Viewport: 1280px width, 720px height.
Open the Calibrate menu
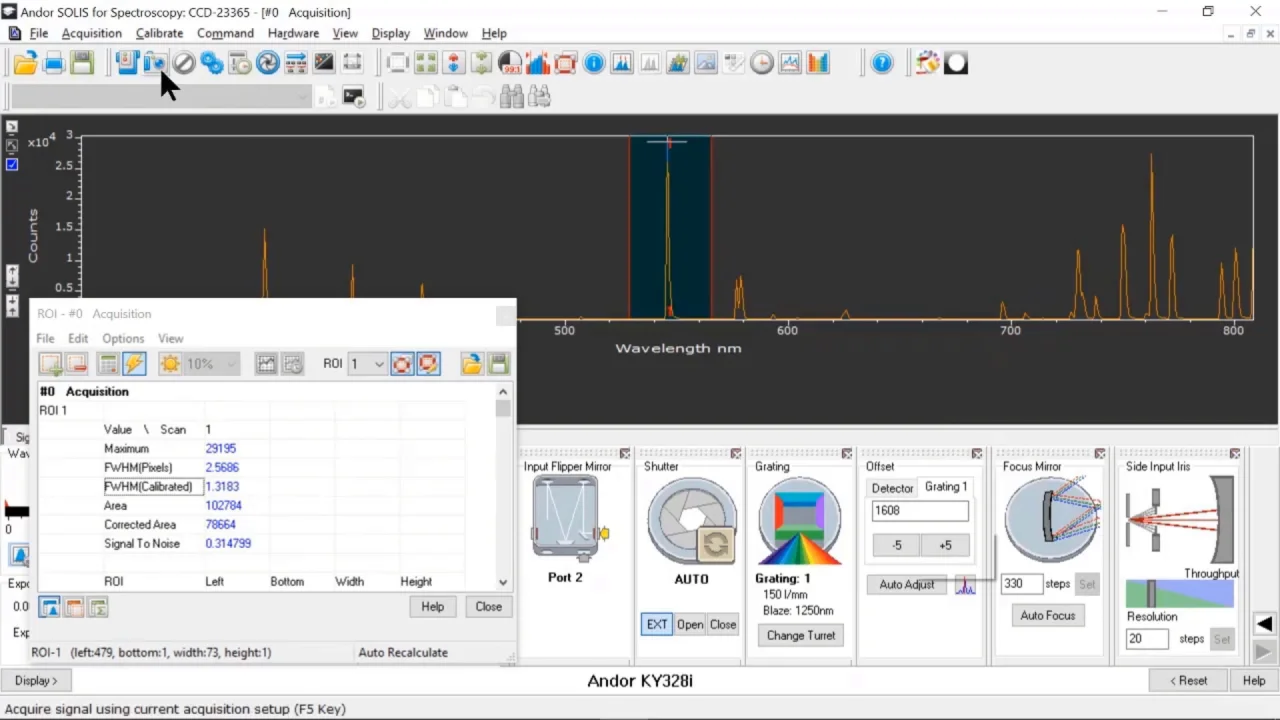pyautogui.click(x=159, y=33)
